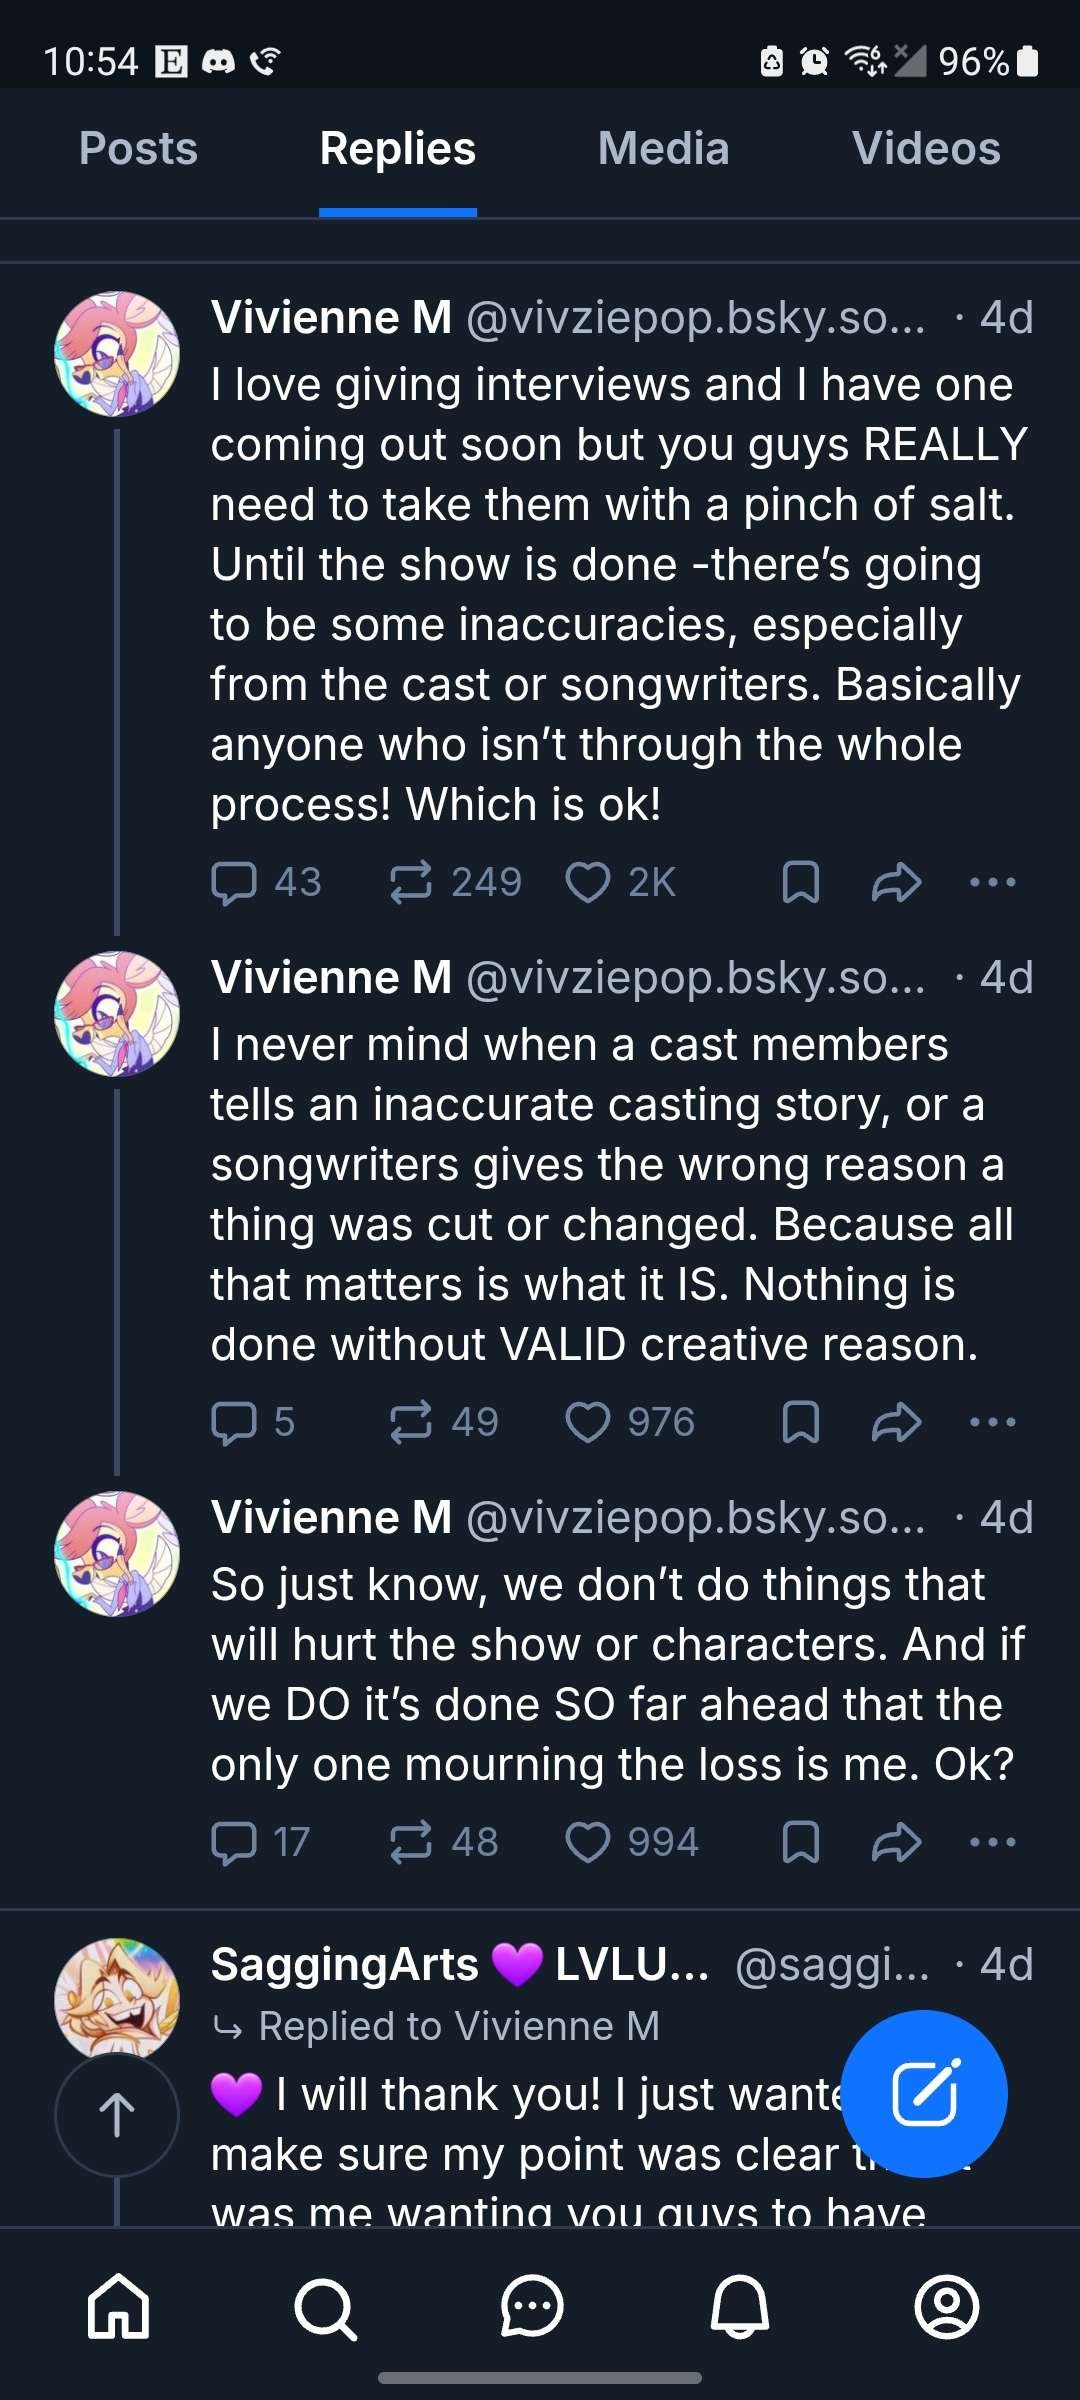Like the post with 976 likes
The width and height of the screenshot is (1080, 2400).
click(x=588, y=1422)
